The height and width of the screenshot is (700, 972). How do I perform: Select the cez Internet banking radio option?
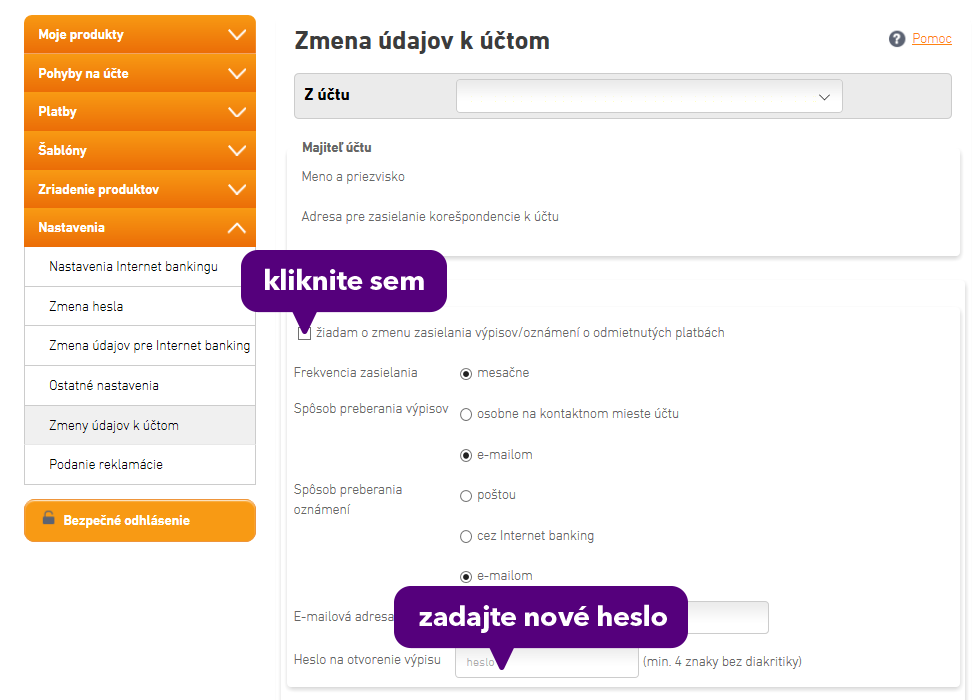tap(466, 536)
